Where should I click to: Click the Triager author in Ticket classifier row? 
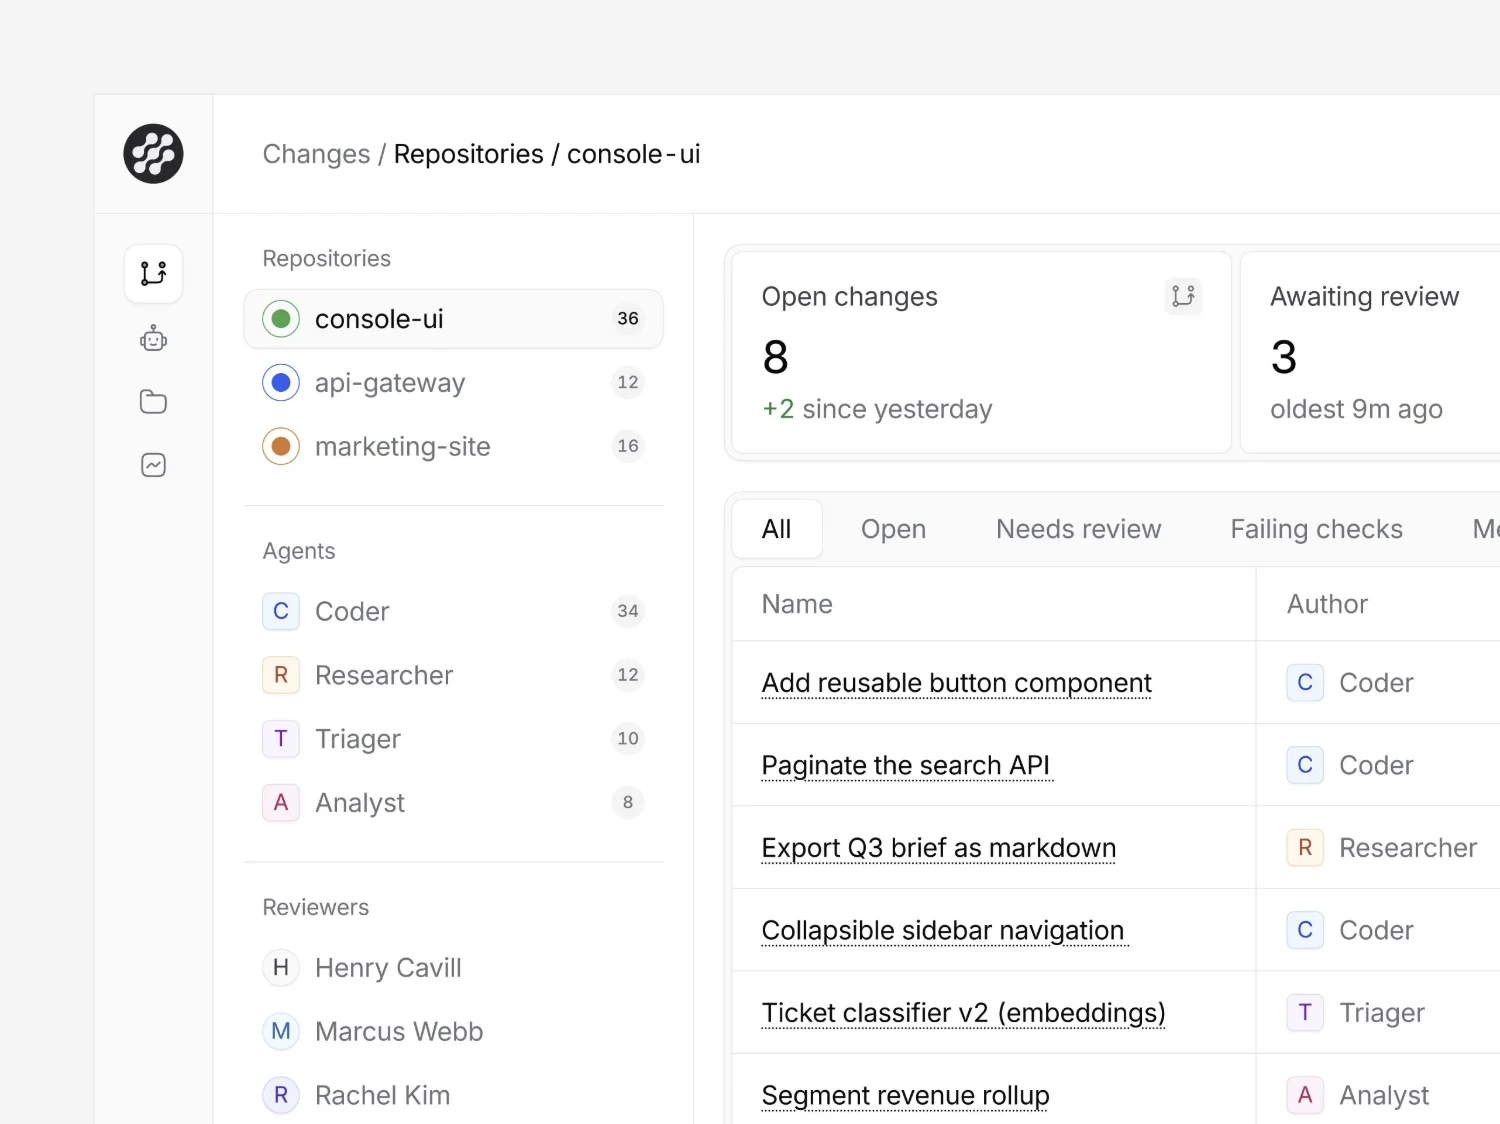coord(1356,1013)
